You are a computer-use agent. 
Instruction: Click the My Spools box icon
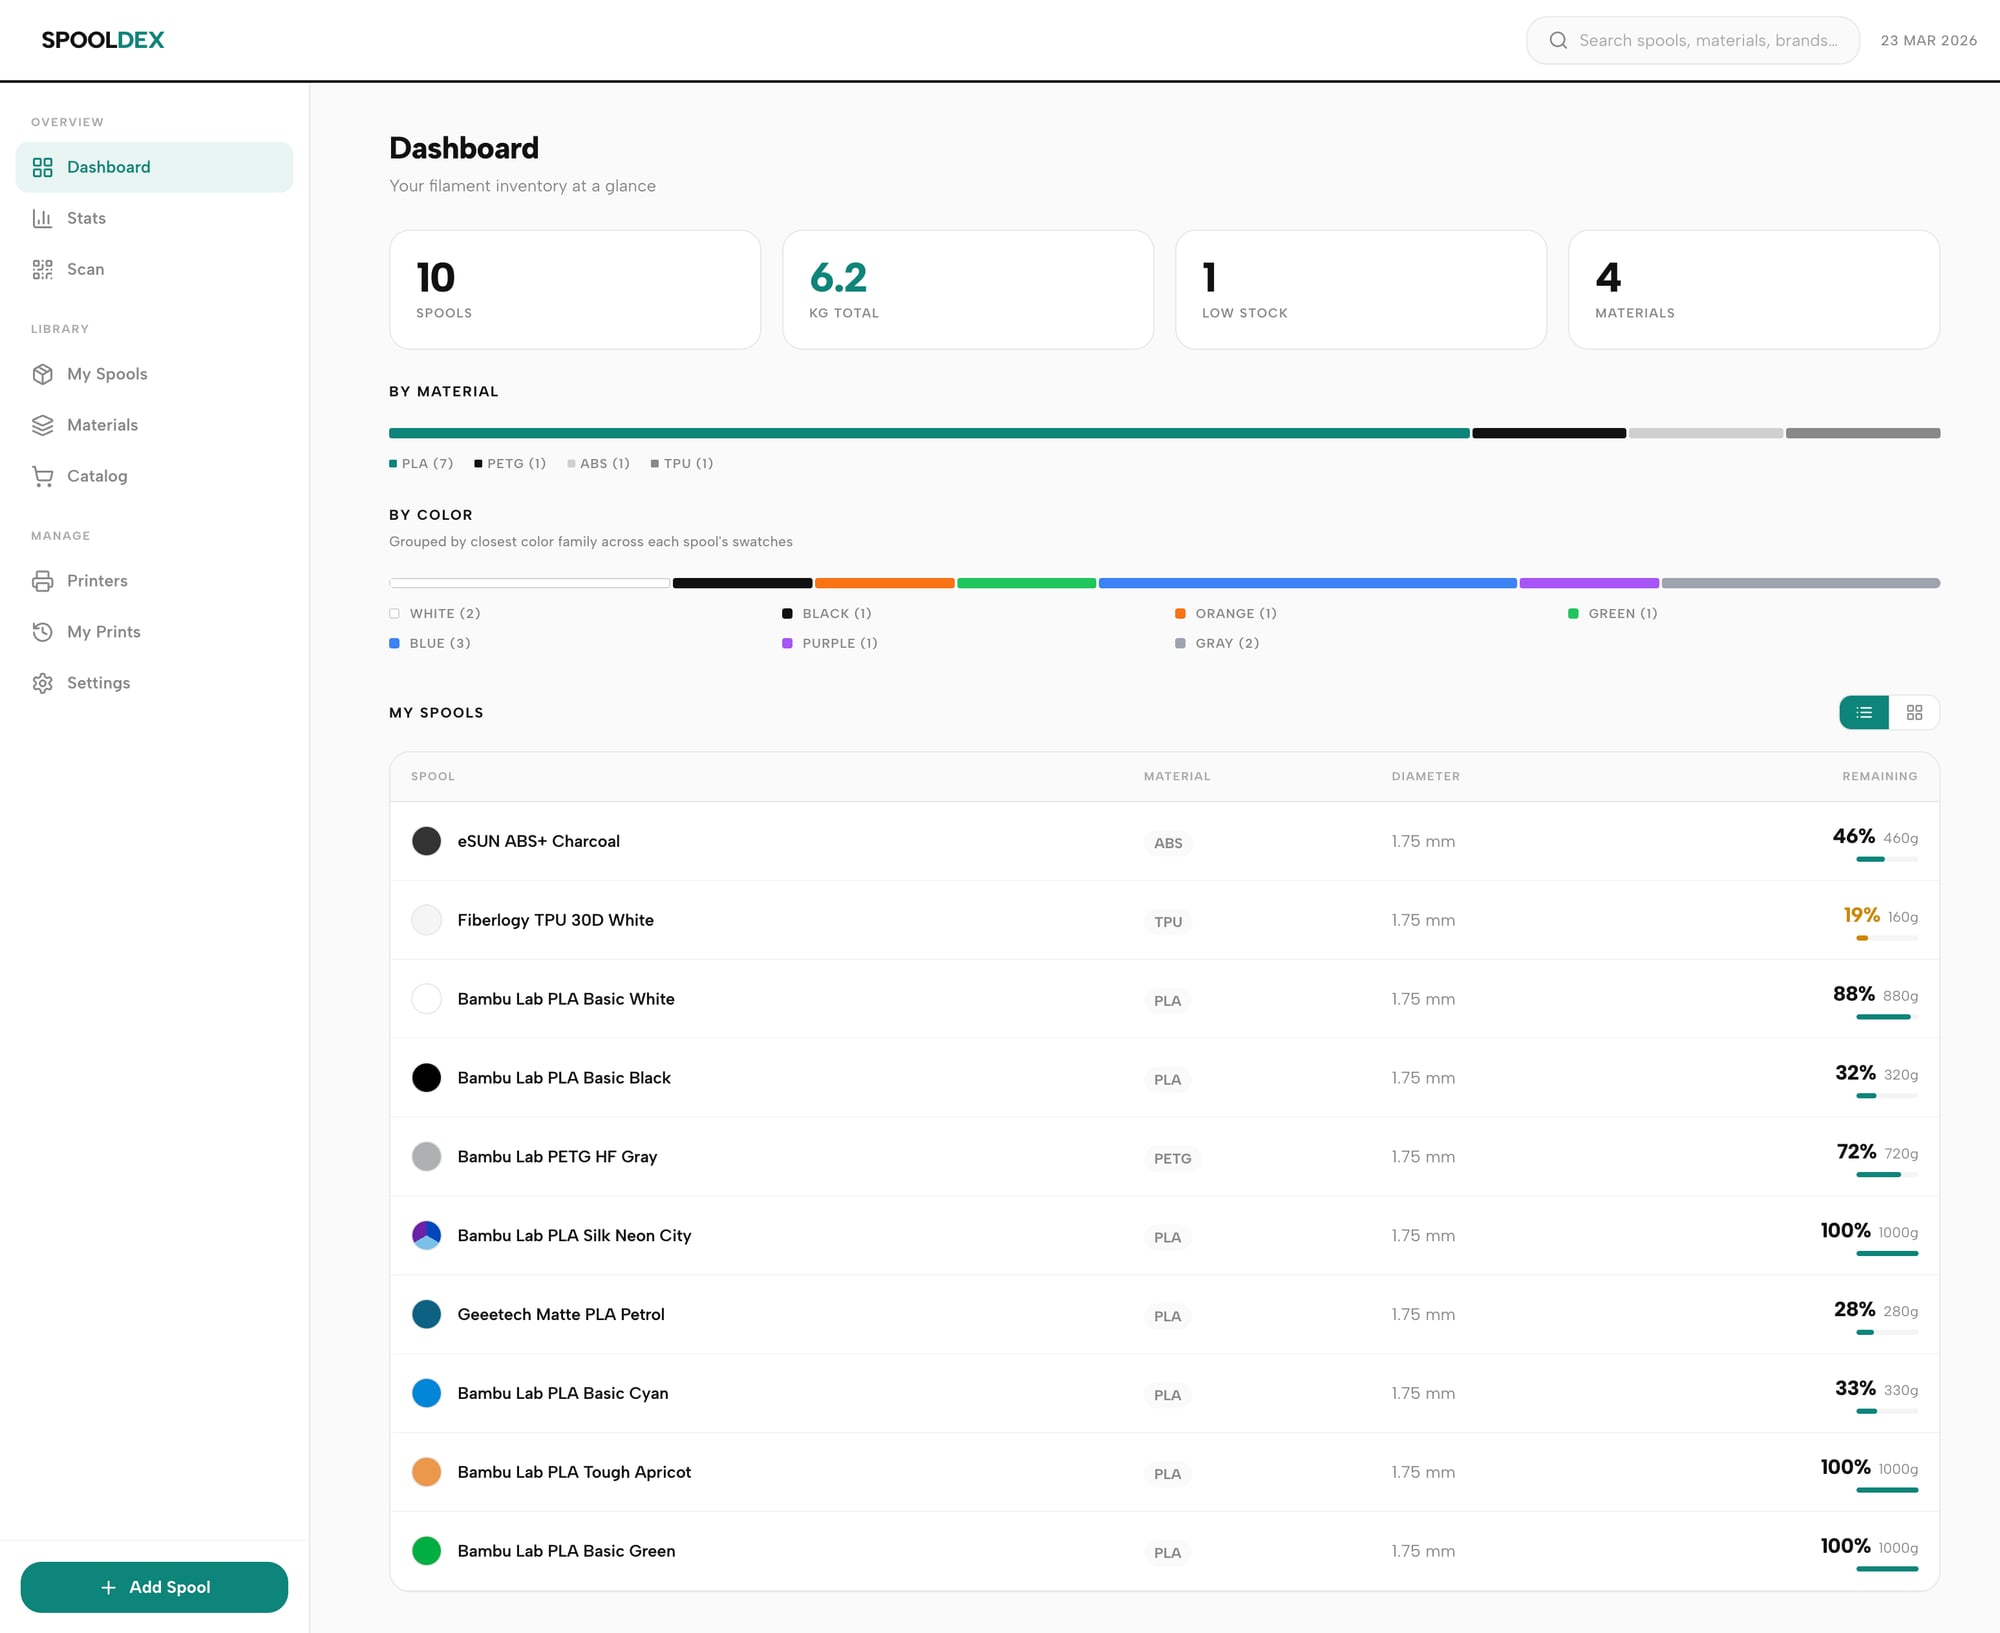point(42,374)
